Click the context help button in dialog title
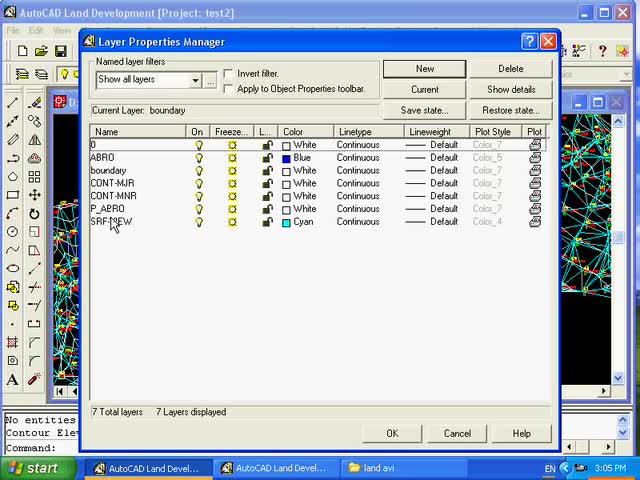The height and width of the screenshot is (480, 640). [x=529, y=42]
